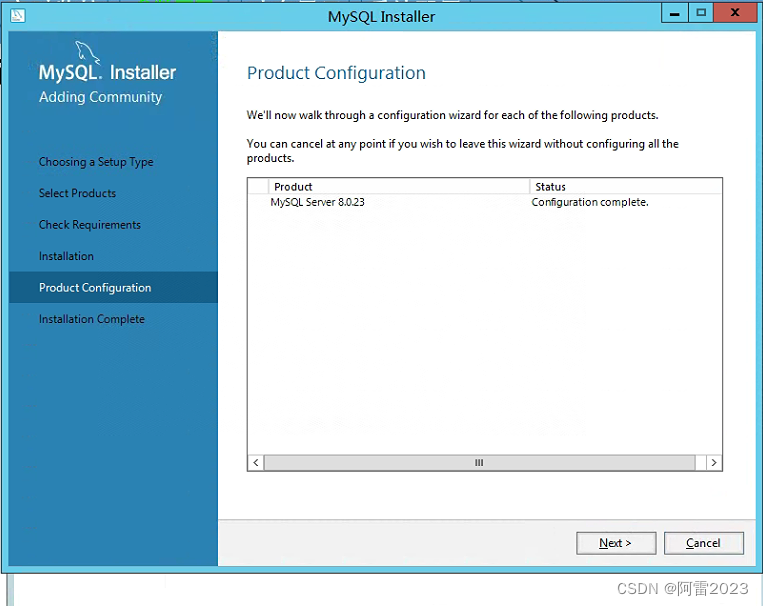Select Choosing a Setup Type step
The height and width of the screenshot is (606, 763).
(96, 162)
